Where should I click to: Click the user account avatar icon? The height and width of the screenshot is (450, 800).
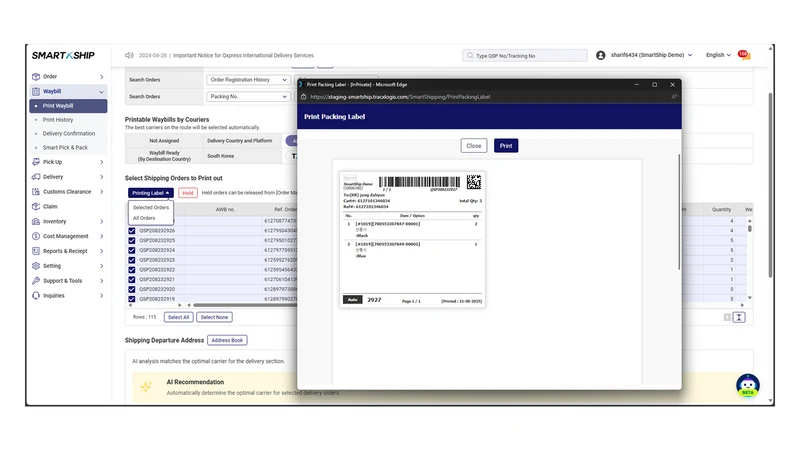(x=601, y=55)
